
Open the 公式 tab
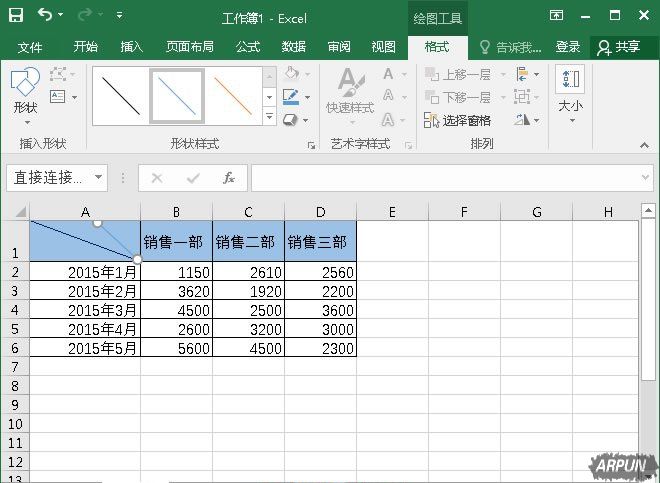[248, 46]
